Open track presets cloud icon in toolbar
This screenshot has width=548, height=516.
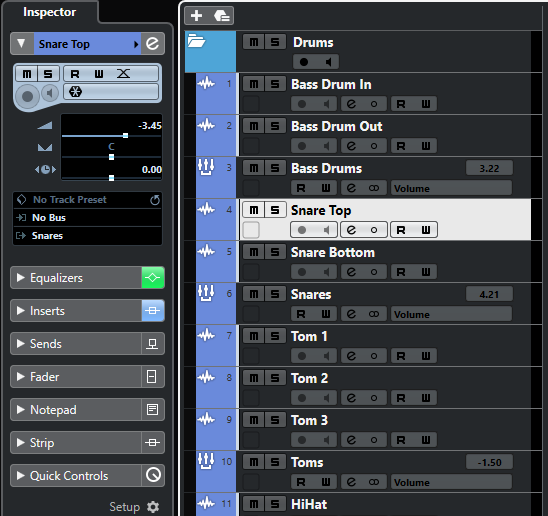point(221,16)
